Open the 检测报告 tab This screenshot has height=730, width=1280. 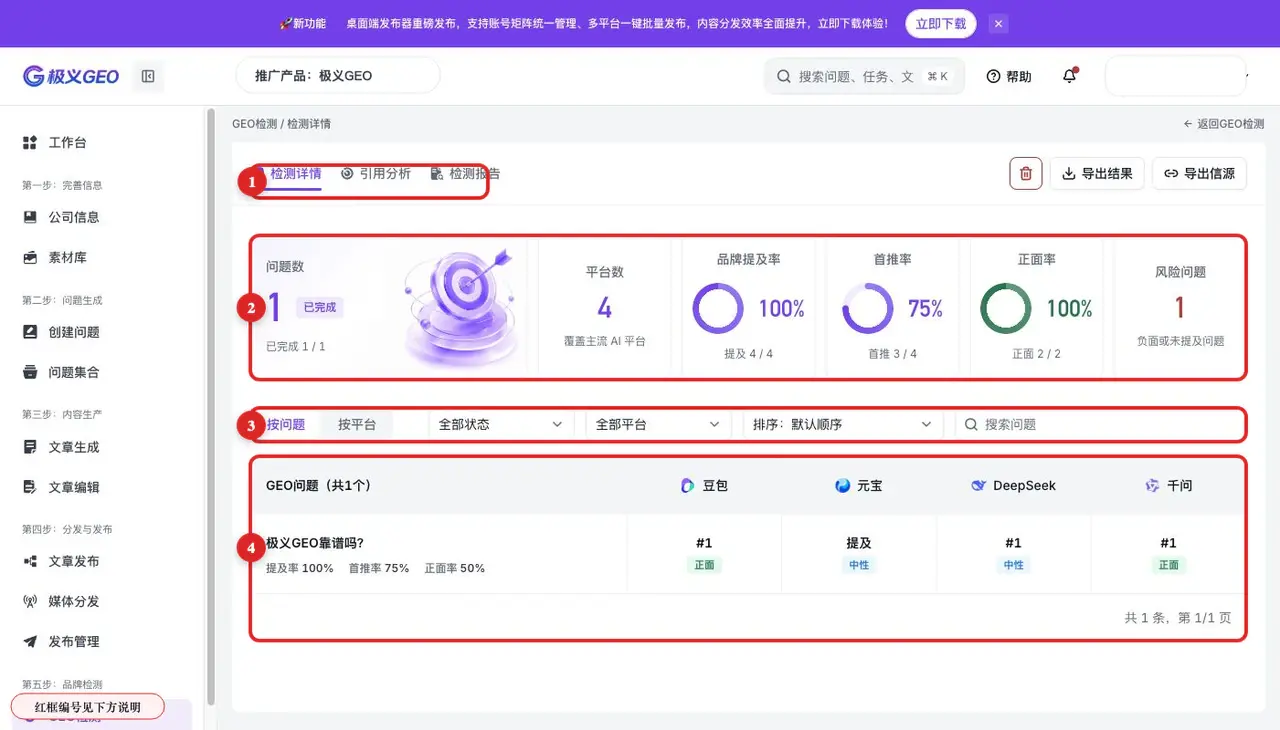tap(465, 173)
